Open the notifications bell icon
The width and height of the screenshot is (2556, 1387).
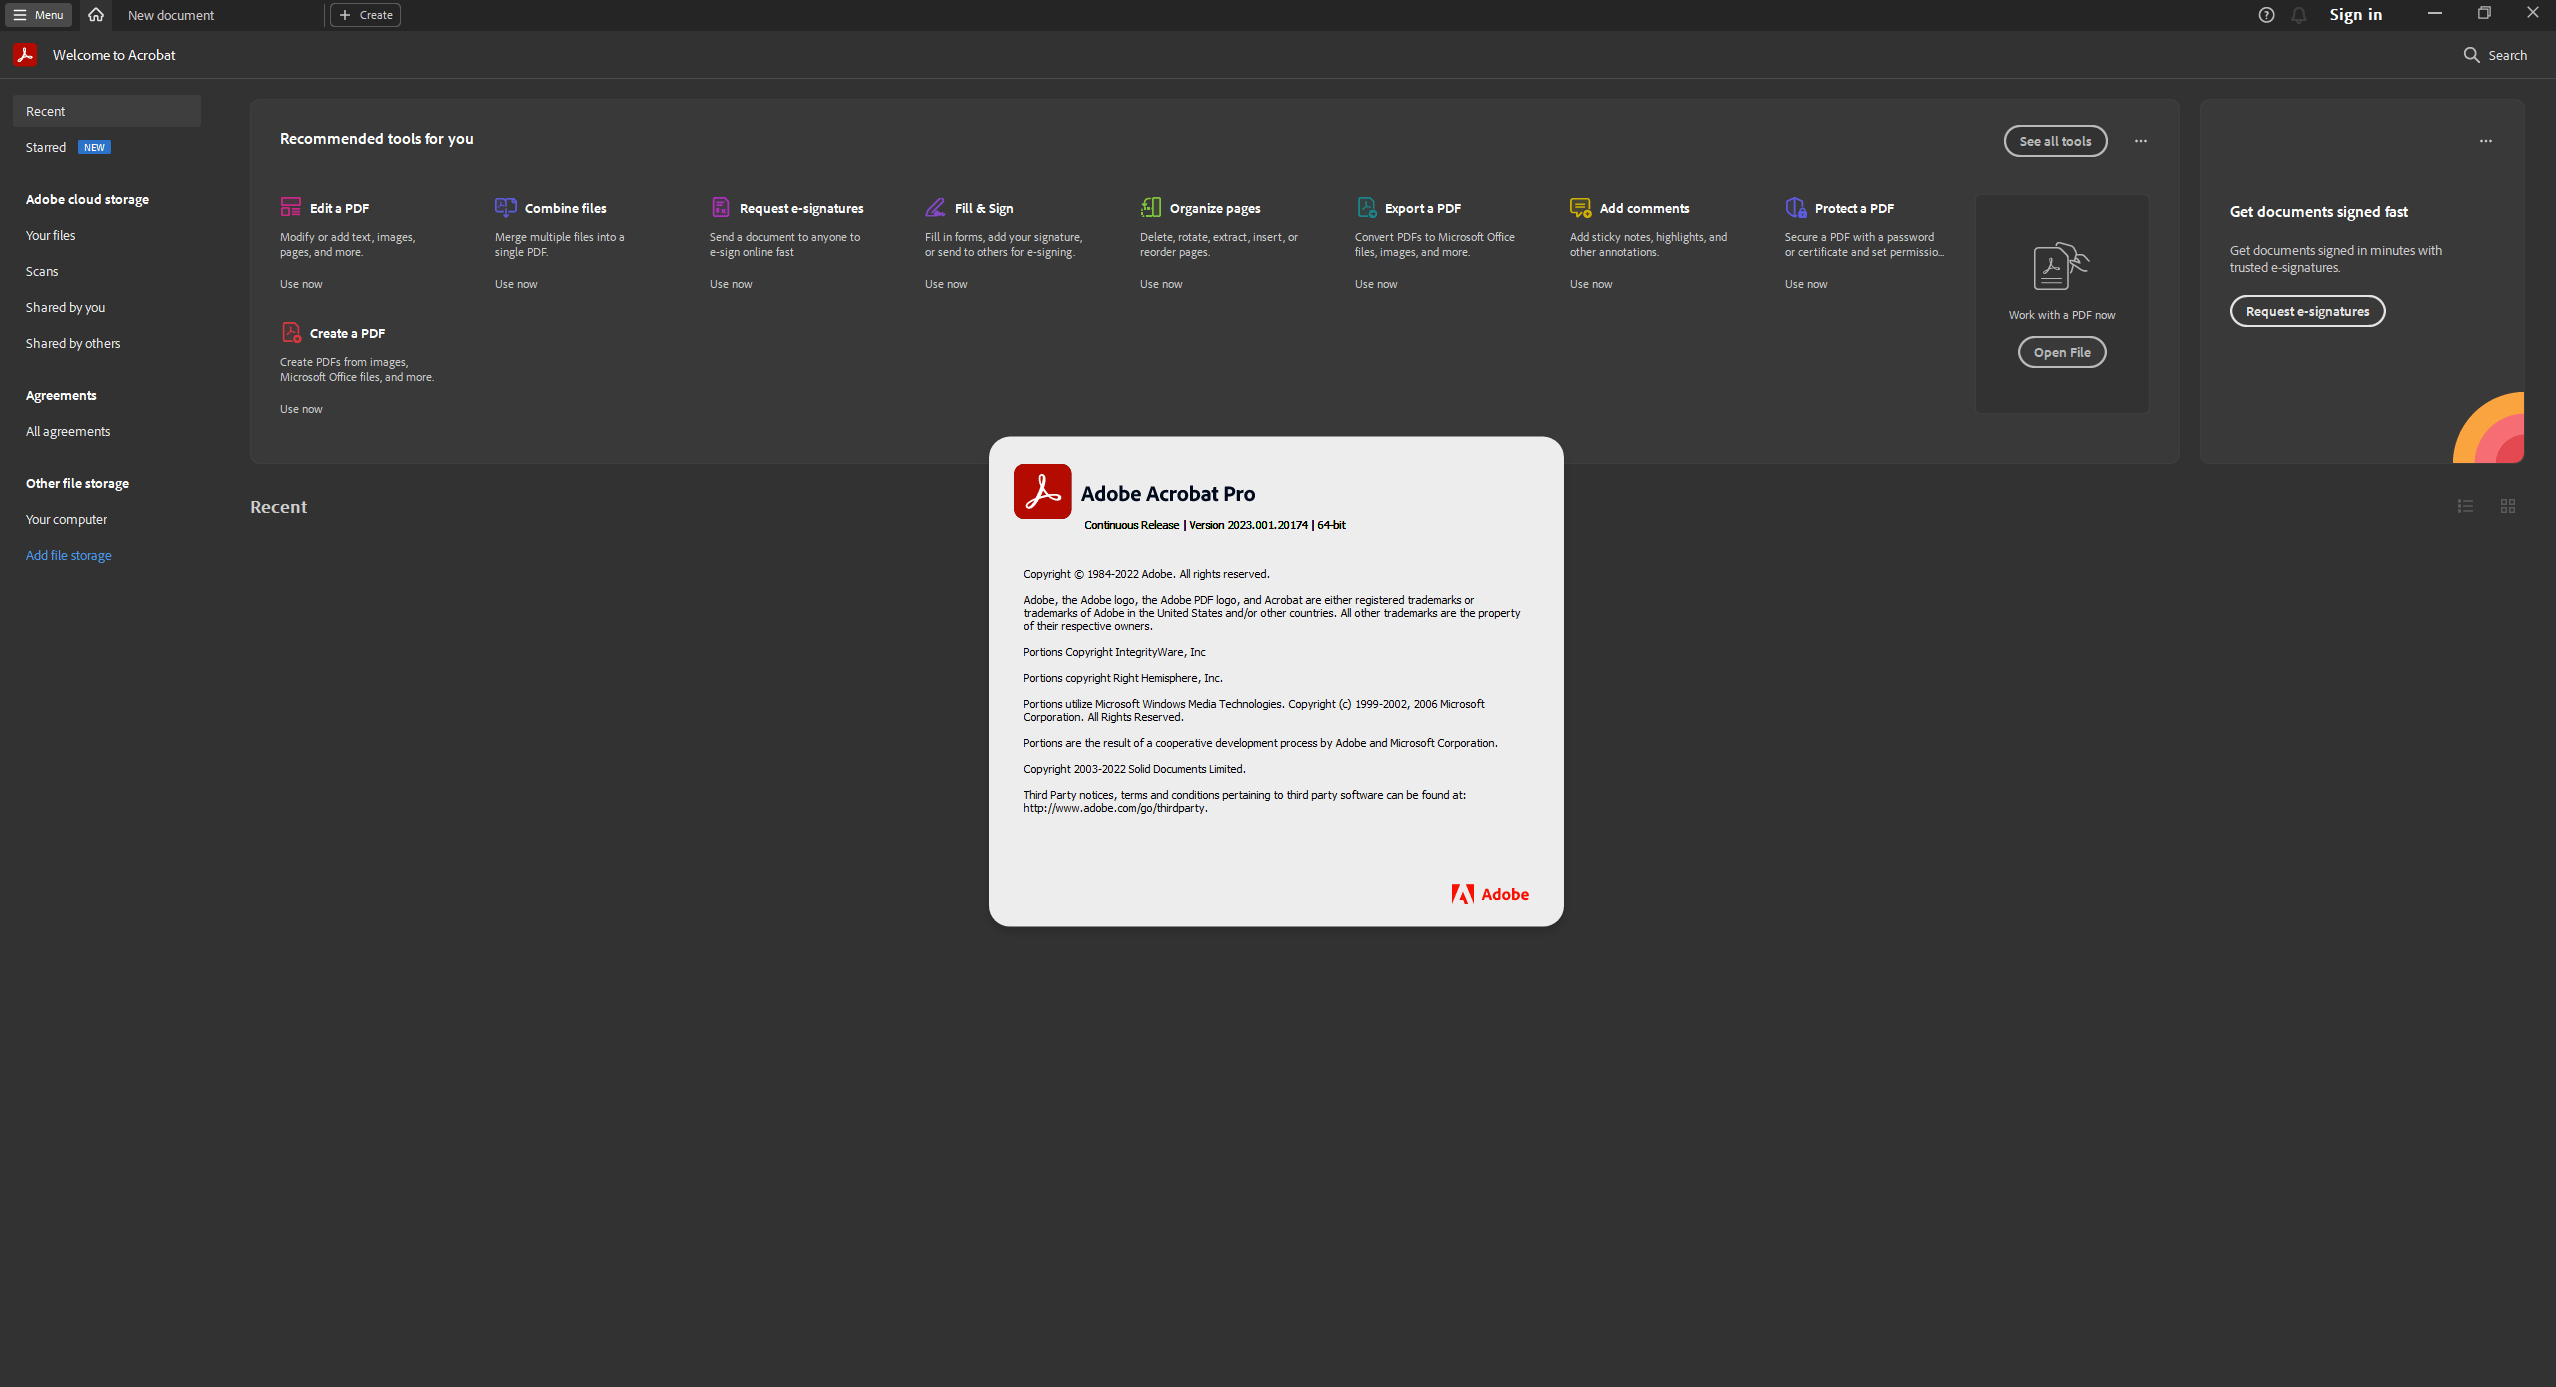tap(2299, 15)
